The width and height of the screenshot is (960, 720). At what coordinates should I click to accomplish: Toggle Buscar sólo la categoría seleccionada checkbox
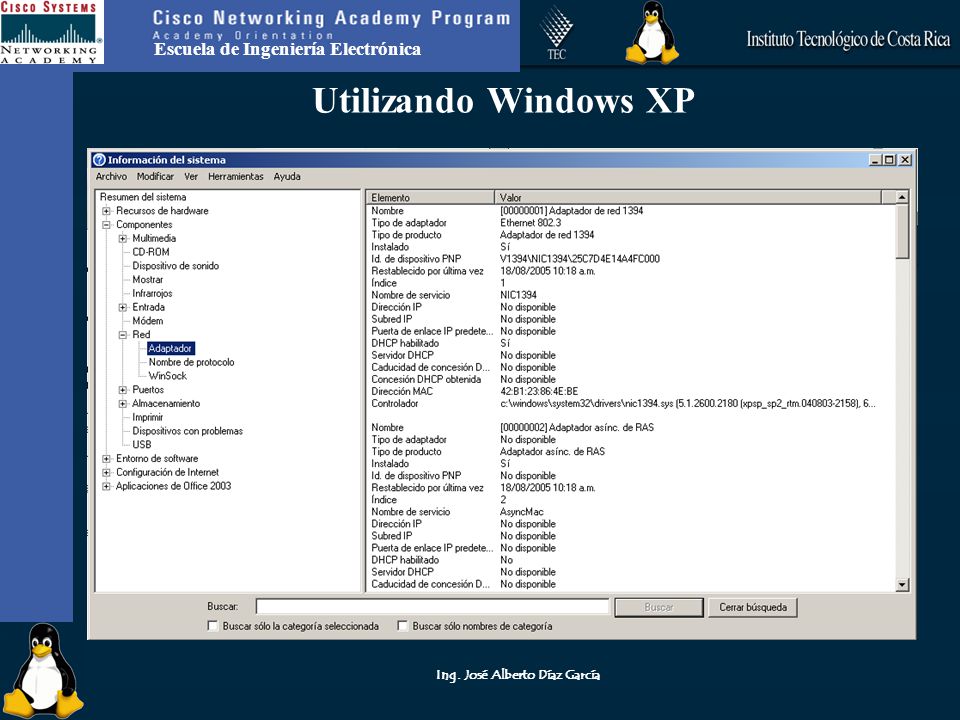[x=213, y=626]
